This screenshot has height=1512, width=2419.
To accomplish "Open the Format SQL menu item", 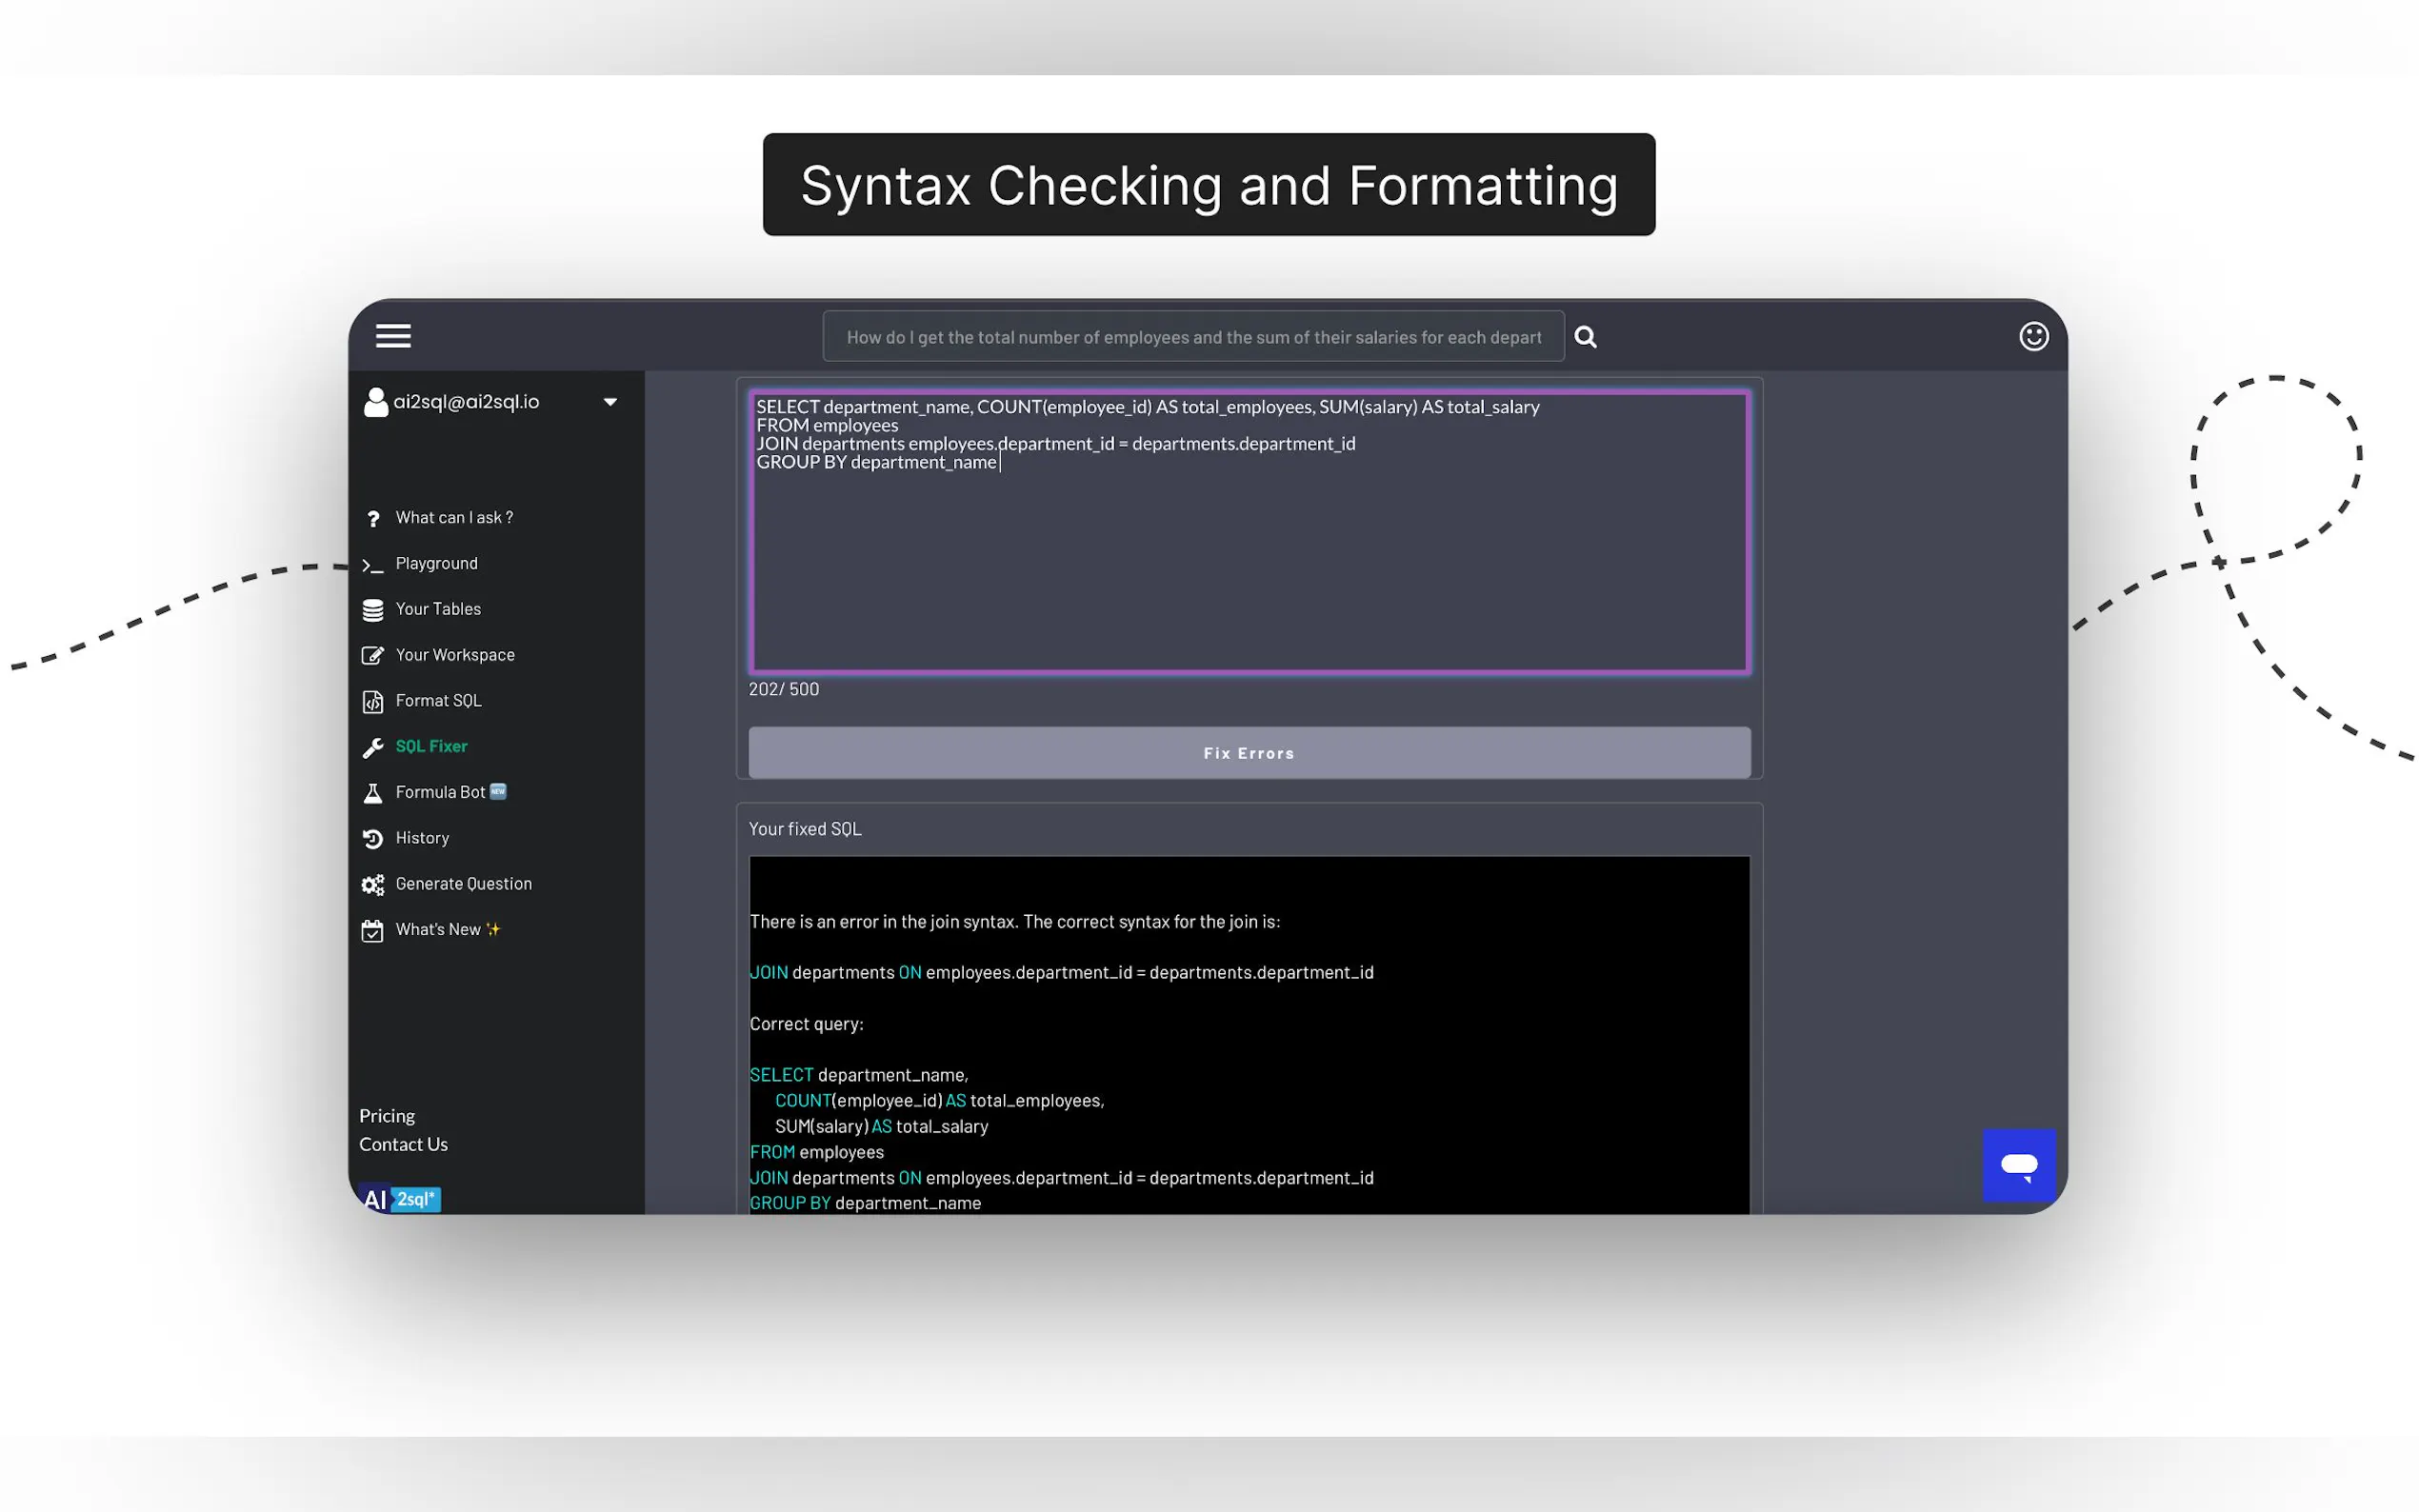I will (x=438, y=701).
